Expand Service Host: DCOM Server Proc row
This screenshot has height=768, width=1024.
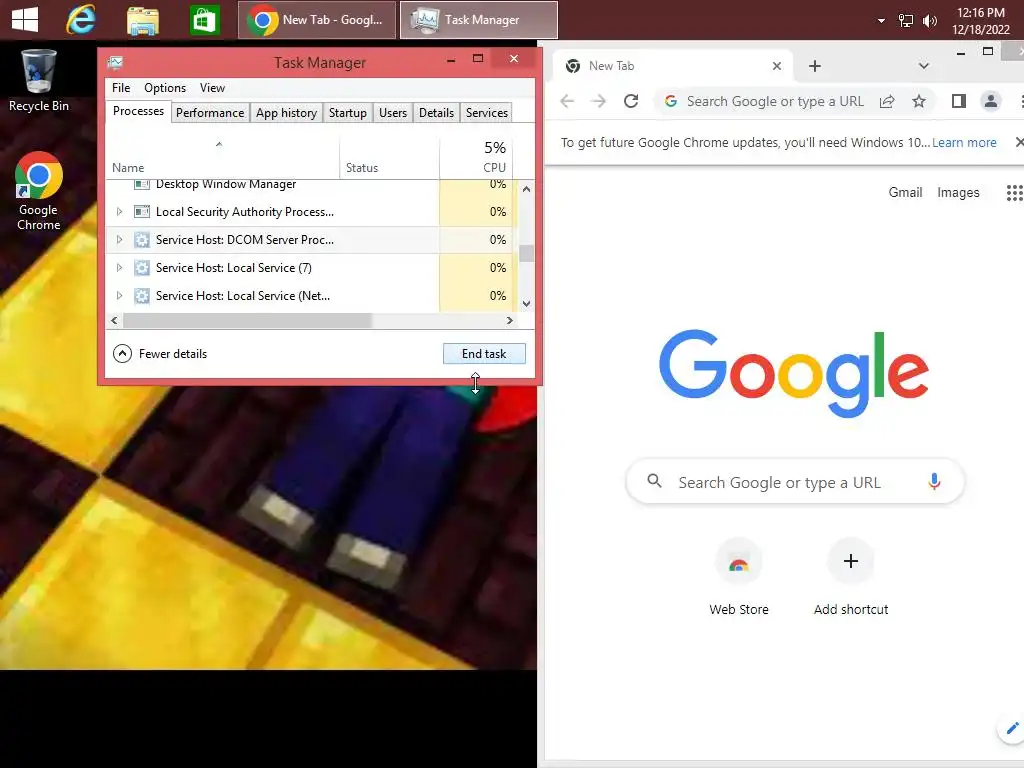[119, 240]
